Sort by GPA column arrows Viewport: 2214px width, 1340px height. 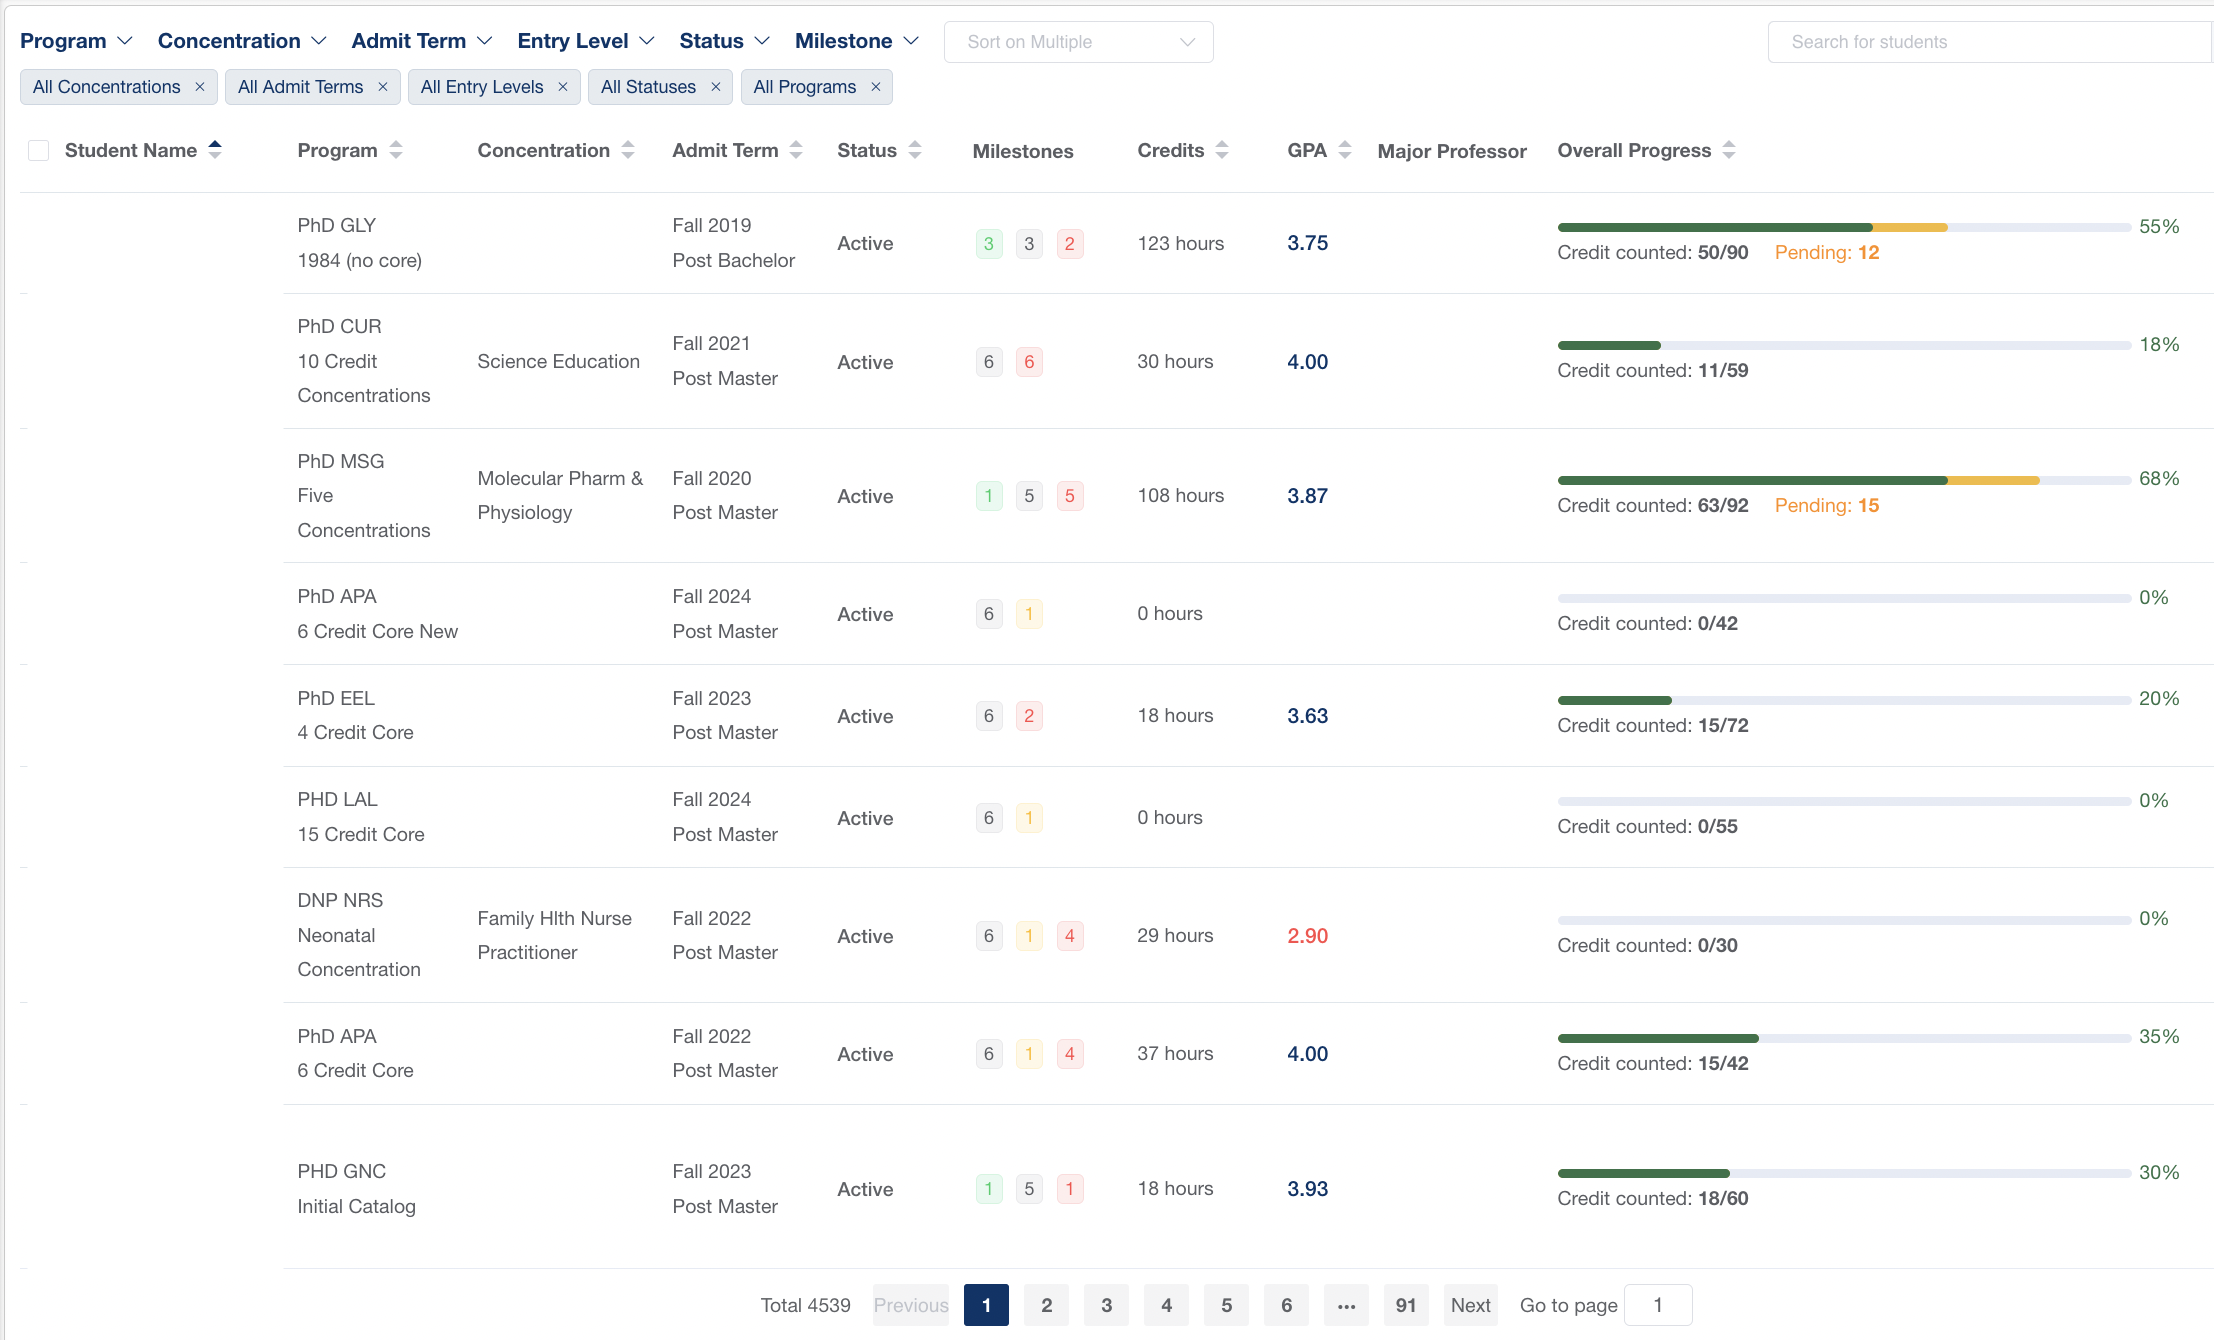click(x=1345, y=150)
